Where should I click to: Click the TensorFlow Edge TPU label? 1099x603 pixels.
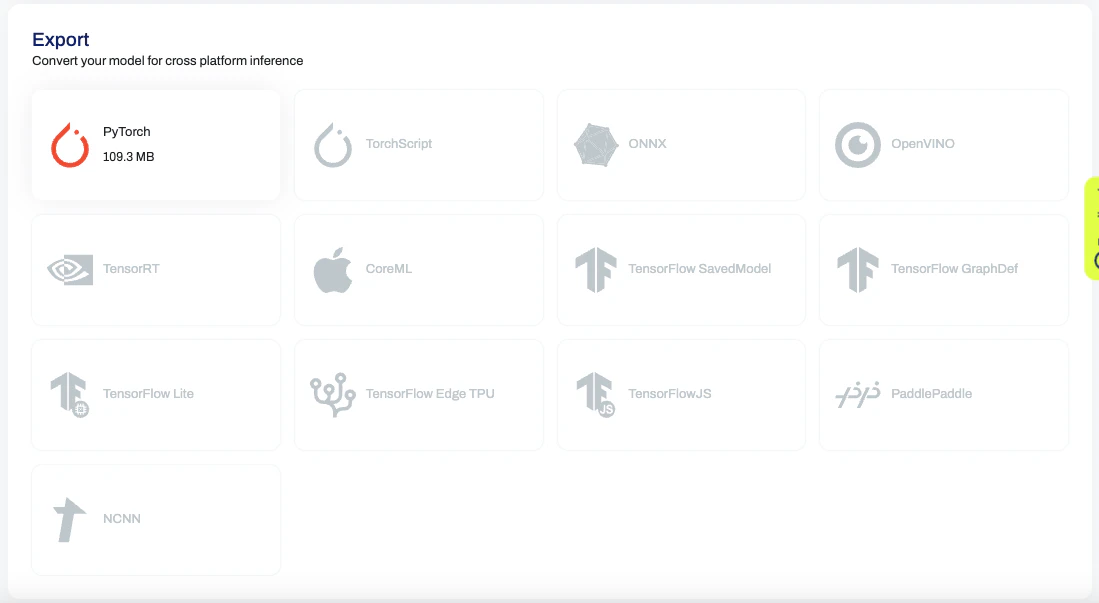pos(430,393)
